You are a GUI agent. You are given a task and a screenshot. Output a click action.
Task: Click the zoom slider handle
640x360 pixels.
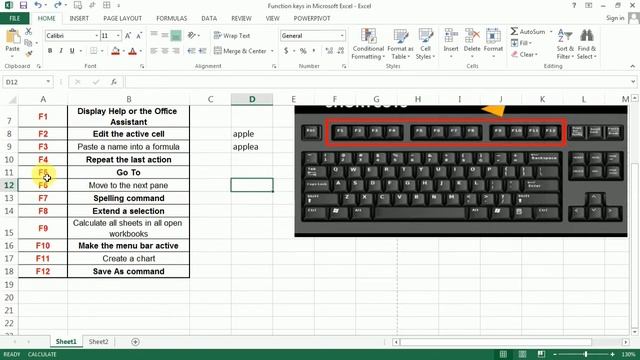(x=586, y=354)
